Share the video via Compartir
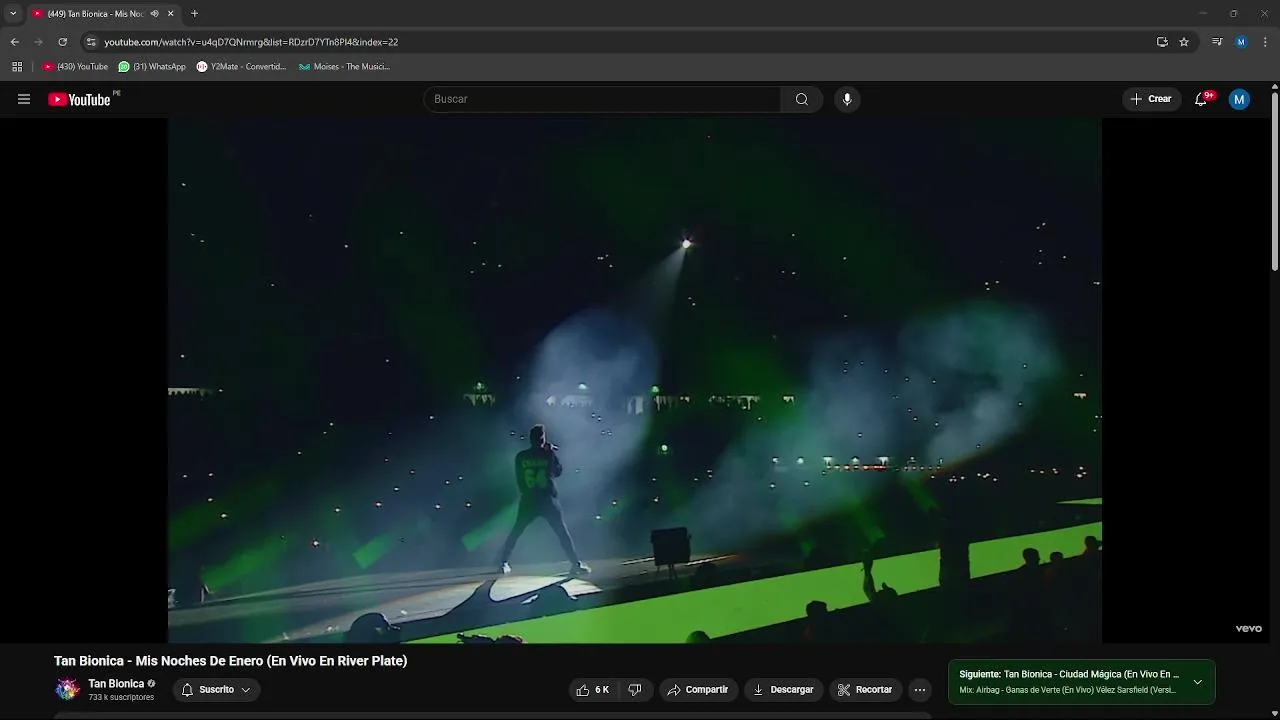The height and width of the screenshot is (720, 1280). [698, 690]
